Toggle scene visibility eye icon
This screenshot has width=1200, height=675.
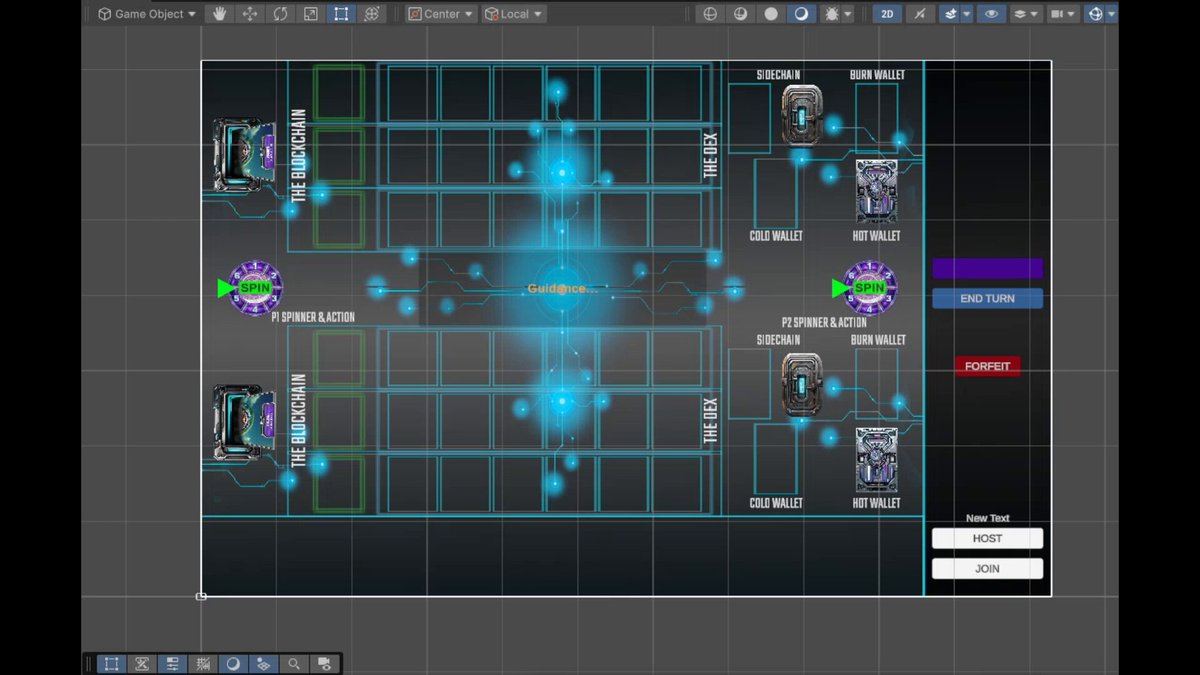[x=991, y=14]
